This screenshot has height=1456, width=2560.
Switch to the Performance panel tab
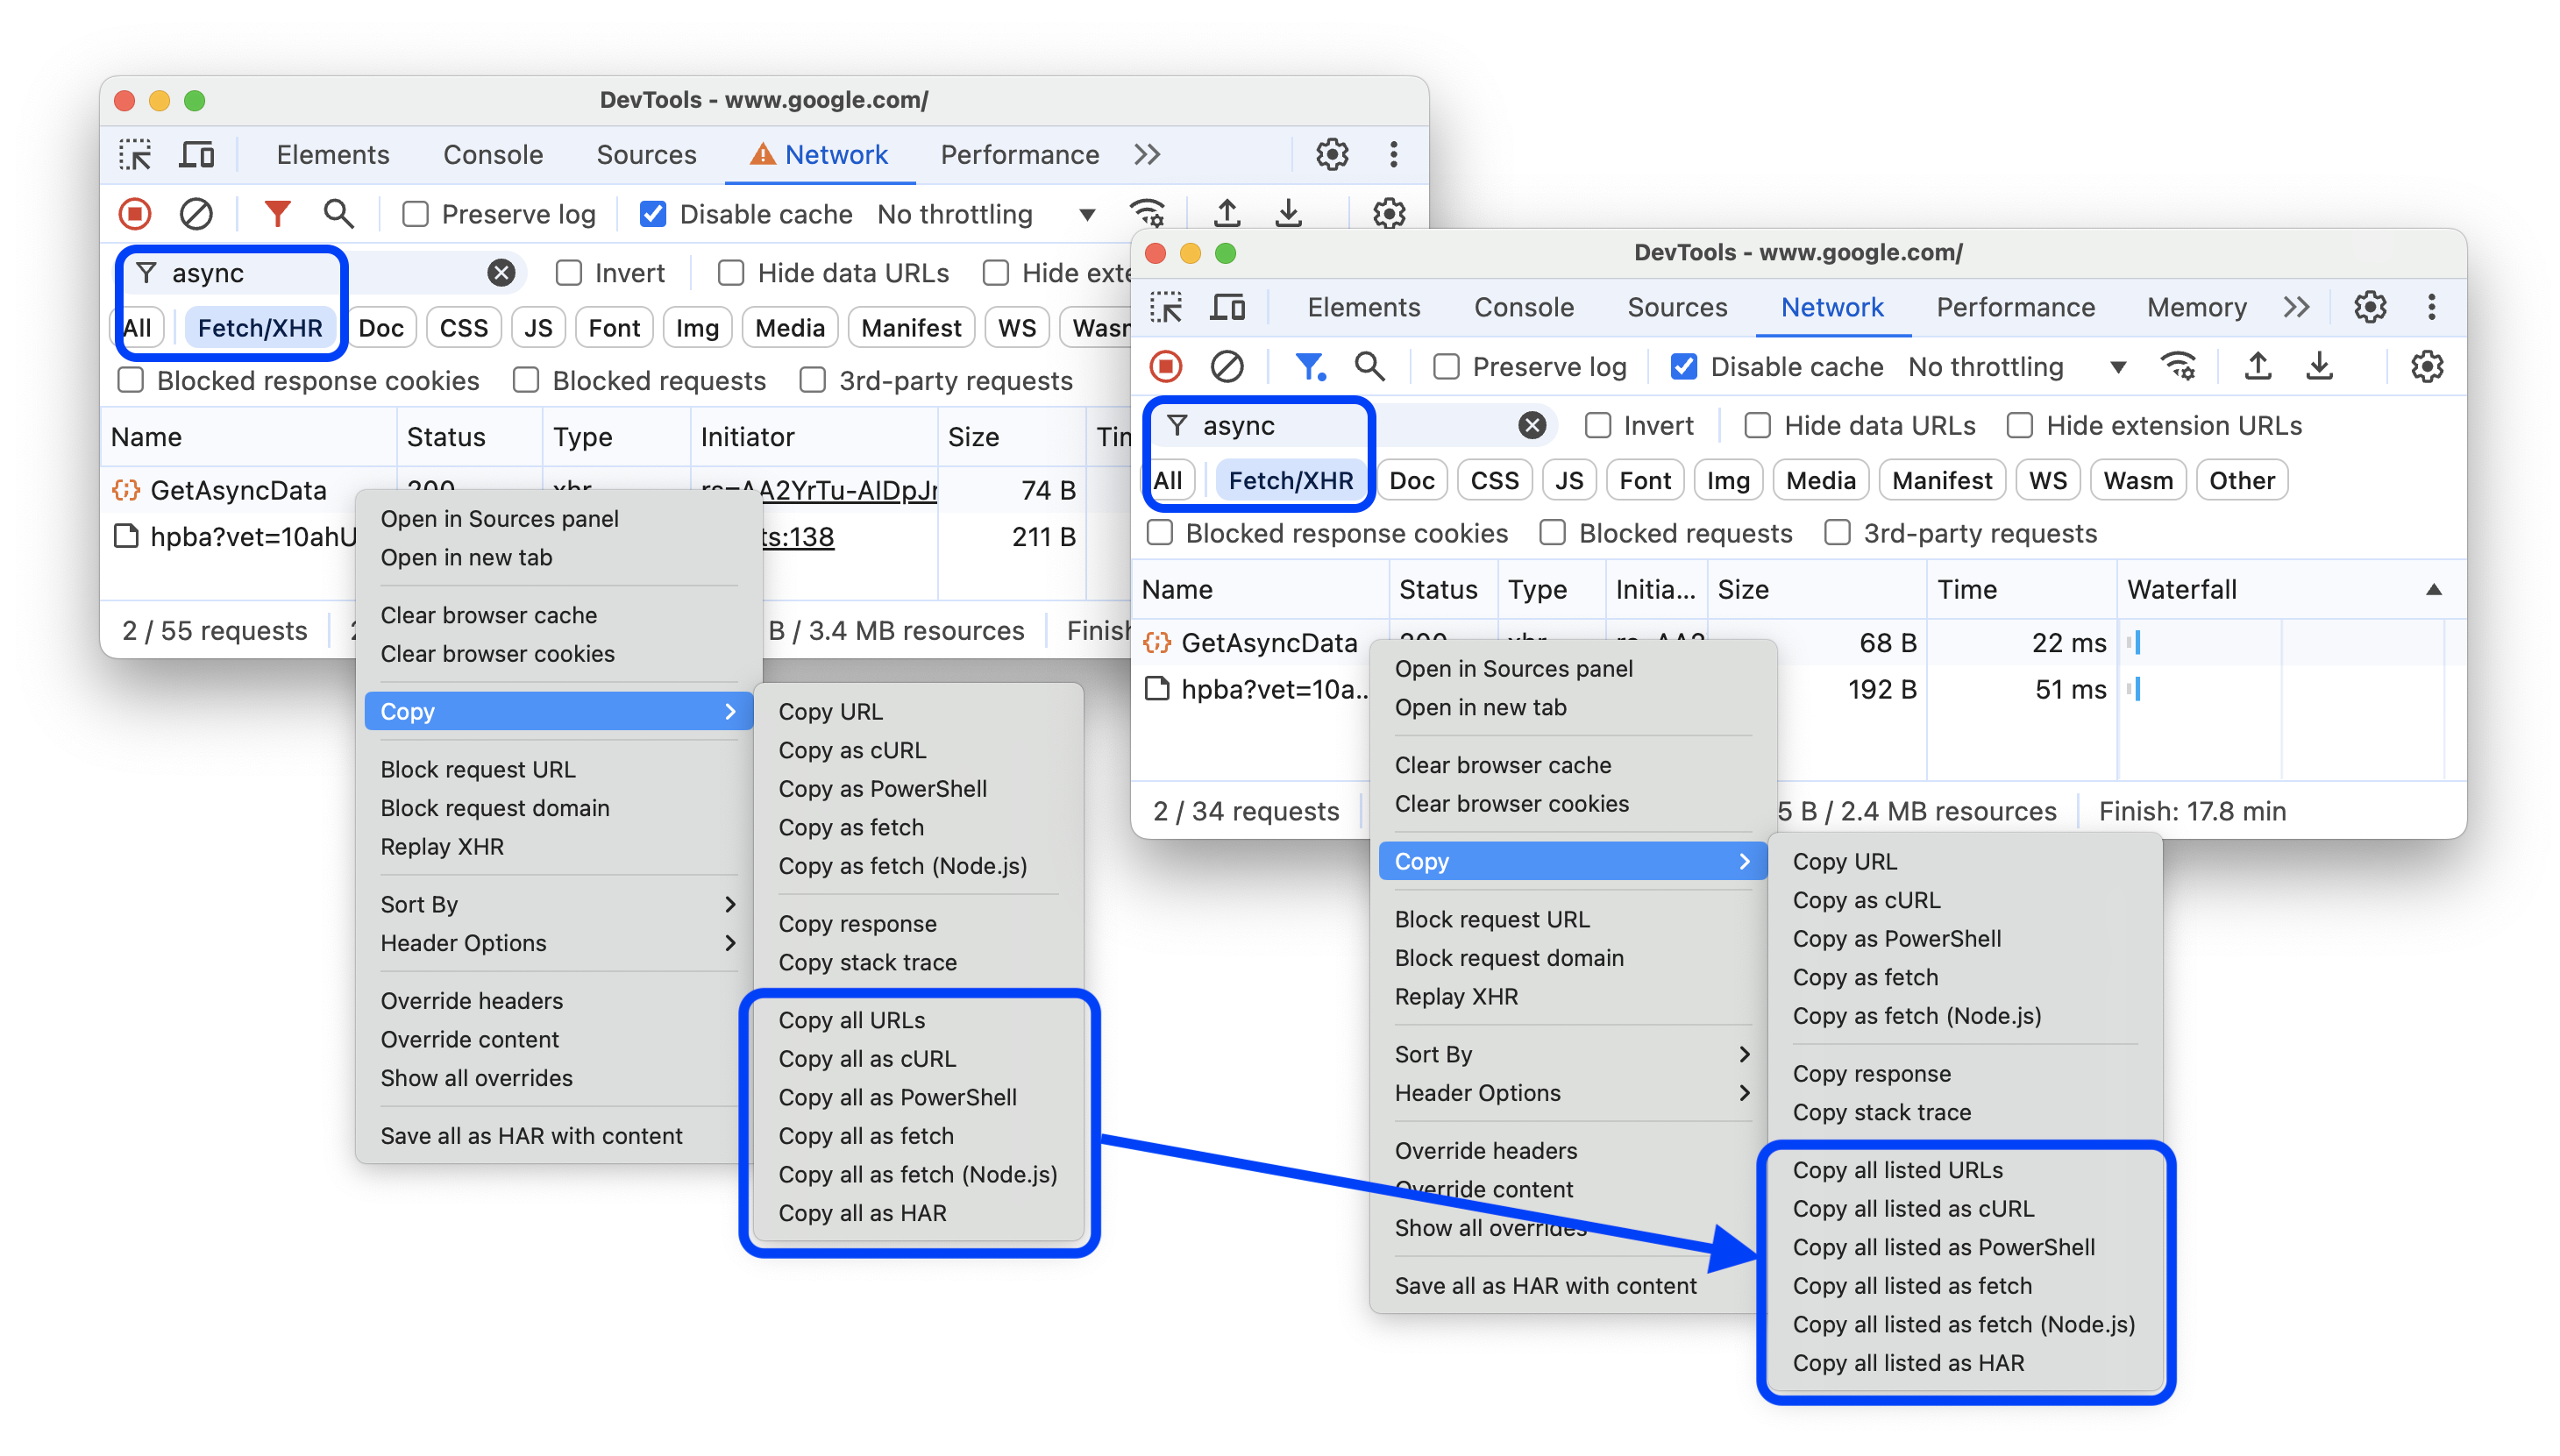coord(1018,157)
